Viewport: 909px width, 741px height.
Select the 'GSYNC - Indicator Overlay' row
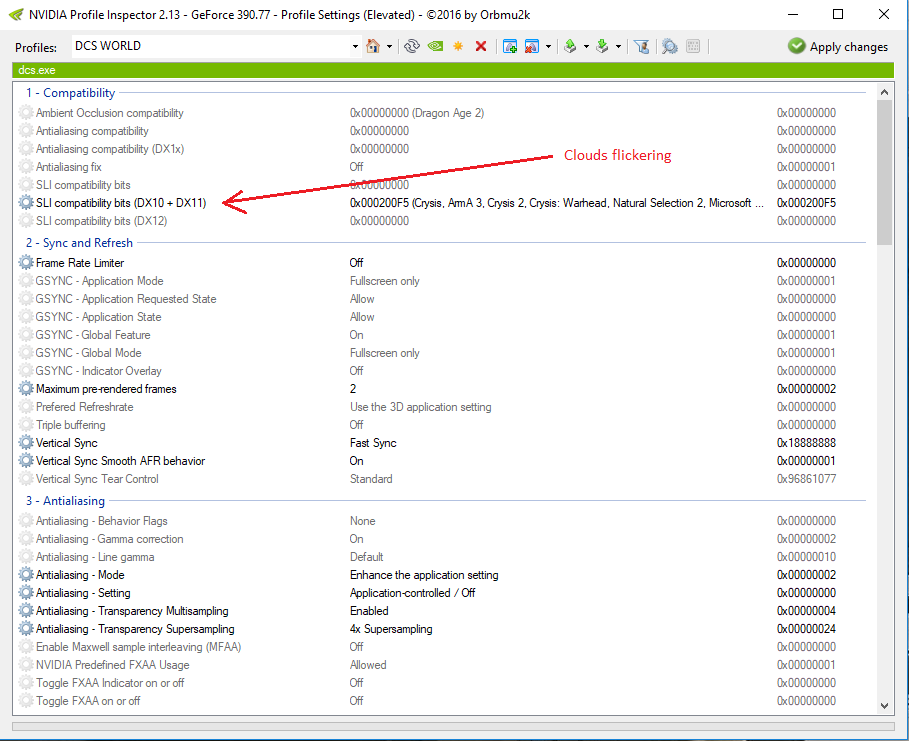443,370
